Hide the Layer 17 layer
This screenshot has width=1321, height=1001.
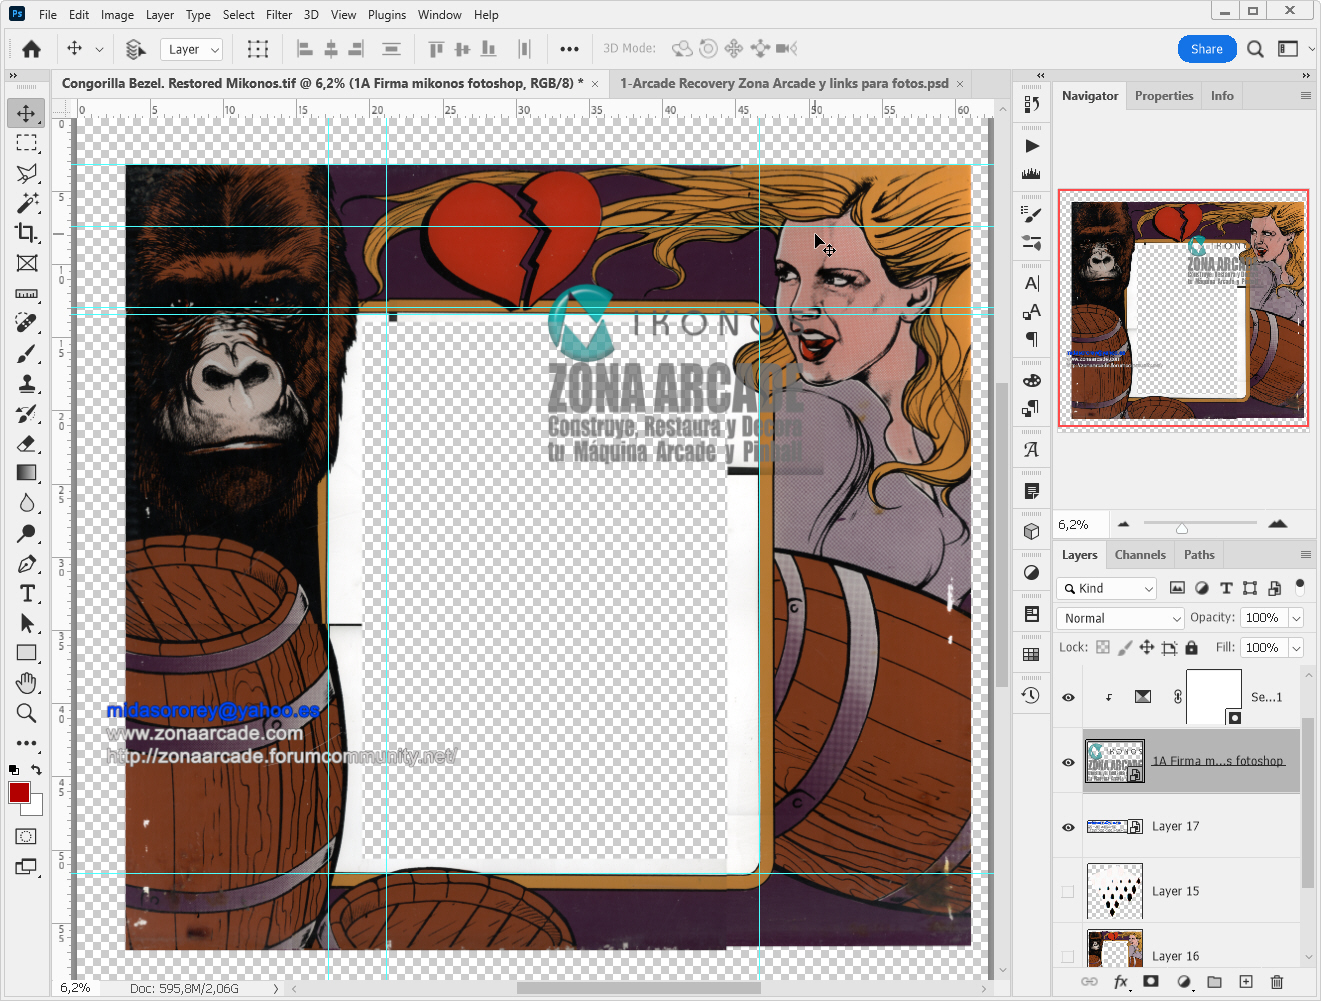[1067, 826]
